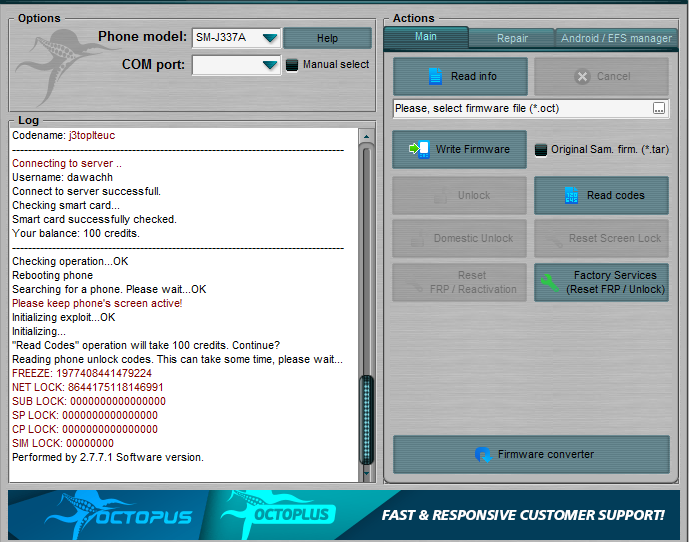Click the NET LOCK code line
The height and width of the screenshot is (542, 689).
click(87, 387)
